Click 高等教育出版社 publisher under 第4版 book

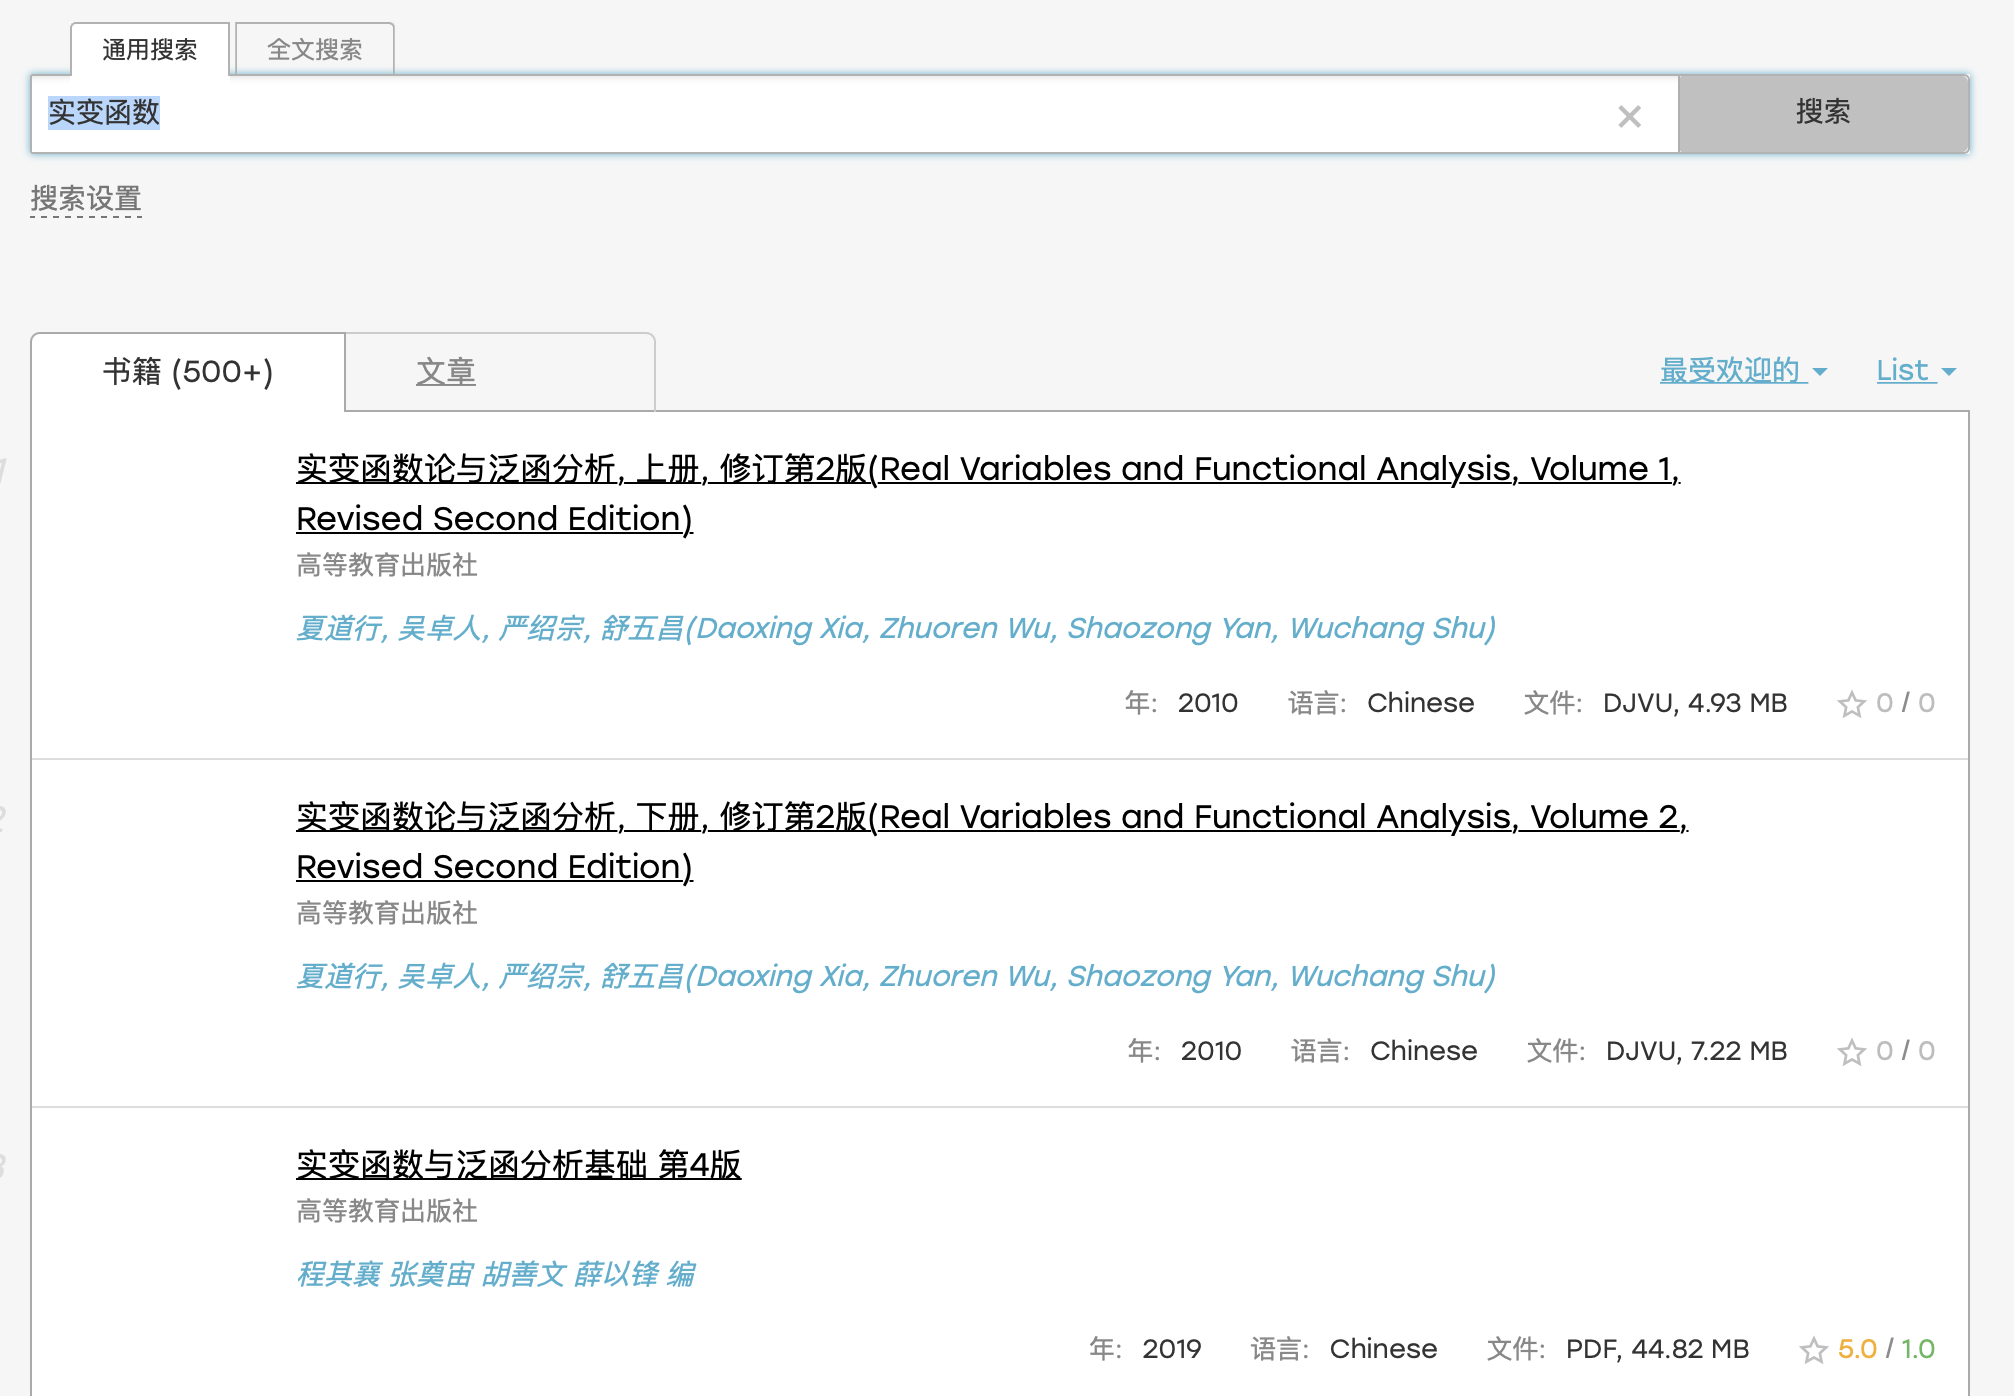(387, 1211)
